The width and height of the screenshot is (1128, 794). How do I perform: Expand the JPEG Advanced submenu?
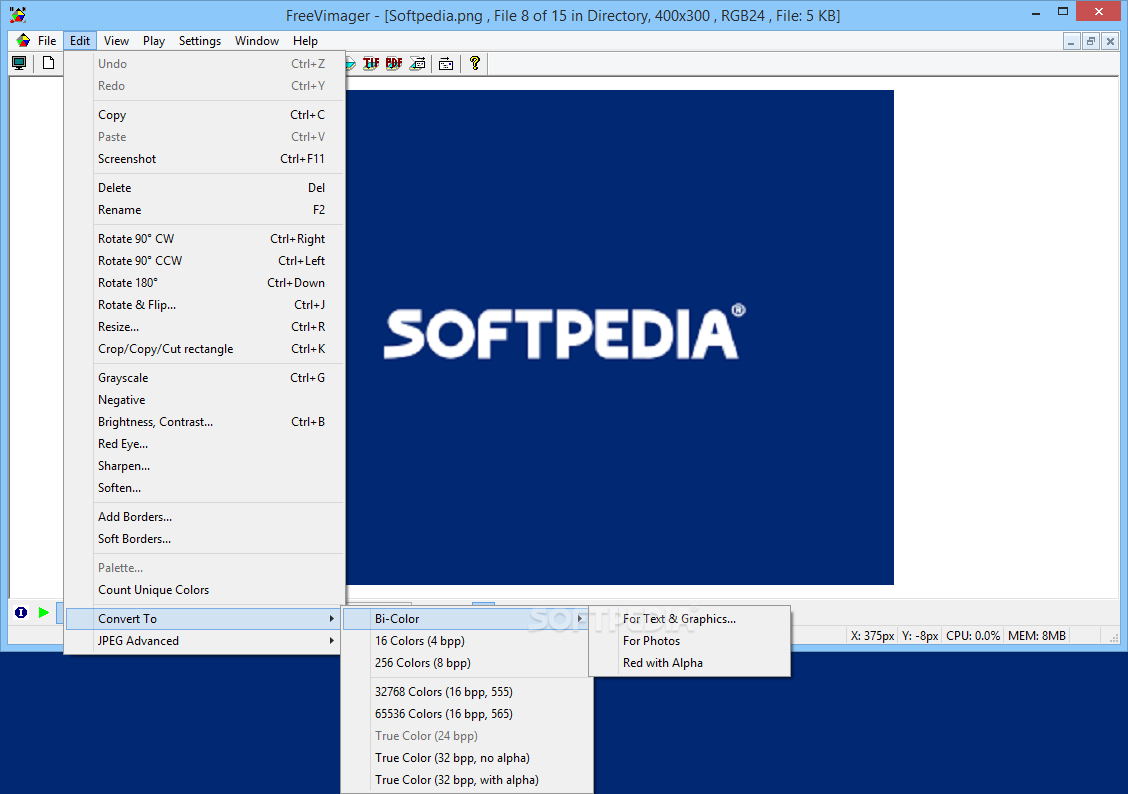coord(205,641)
